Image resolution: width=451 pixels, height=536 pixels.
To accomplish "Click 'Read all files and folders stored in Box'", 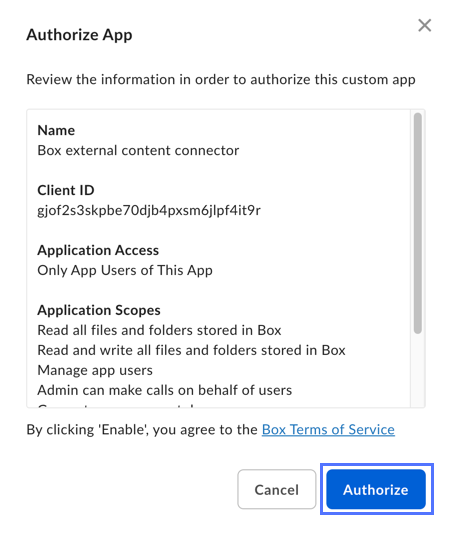I will pos(159,330).
